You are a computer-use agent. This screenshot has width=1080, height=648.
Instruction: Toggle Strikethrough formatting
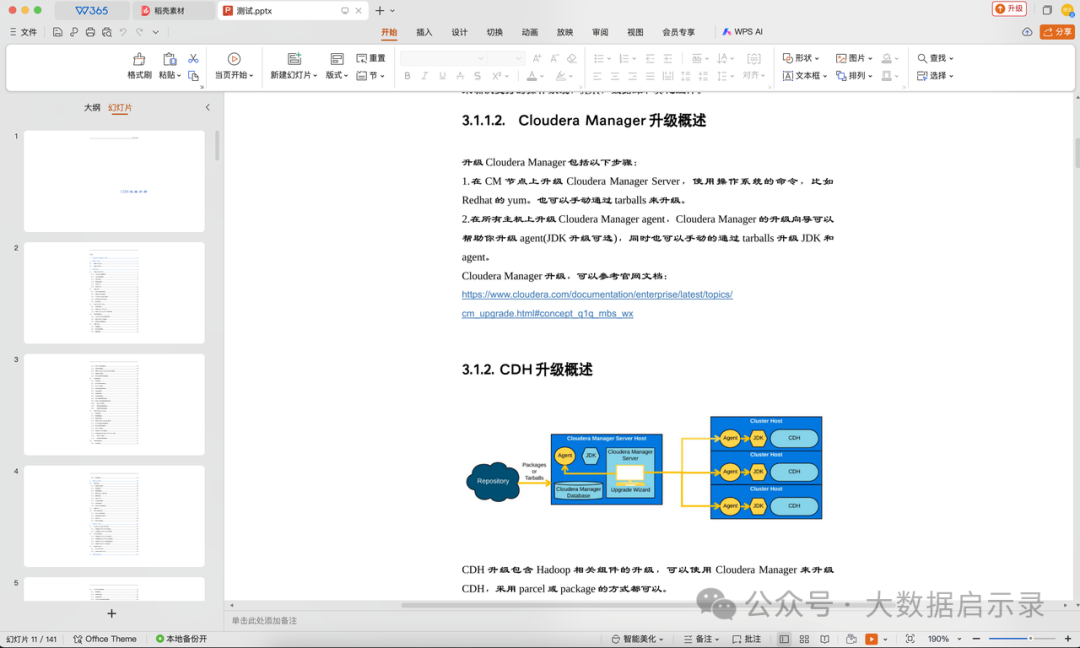coord(460,76)
